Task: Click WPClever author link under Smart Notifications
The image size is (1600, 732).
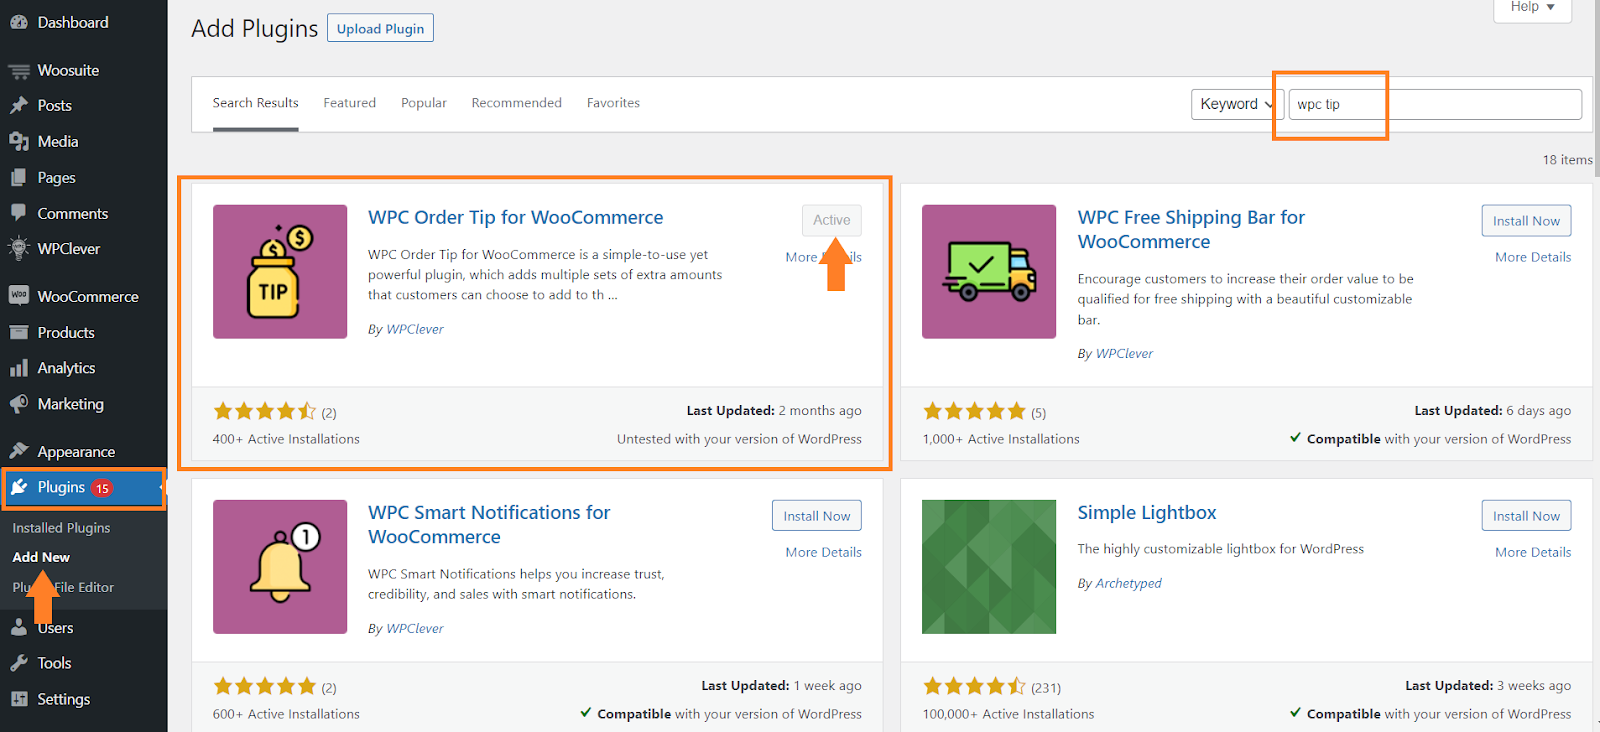Action: click(x=415, y=628)
